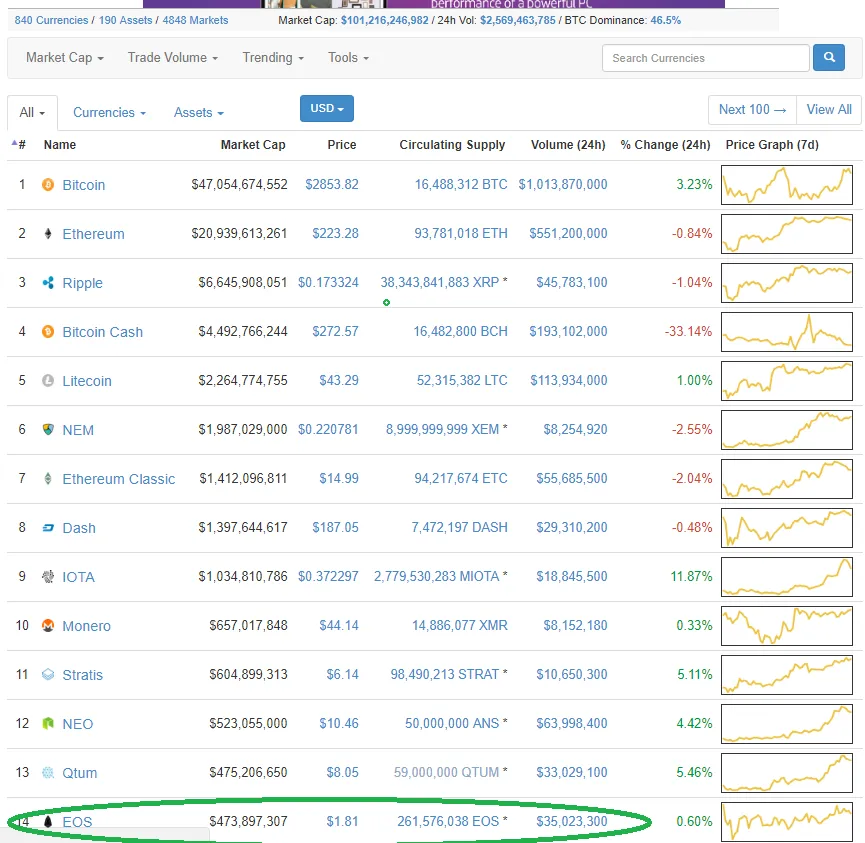Open the Ethereum currency page
This screenshot has height=843, width=865.
tap(93, 234)
